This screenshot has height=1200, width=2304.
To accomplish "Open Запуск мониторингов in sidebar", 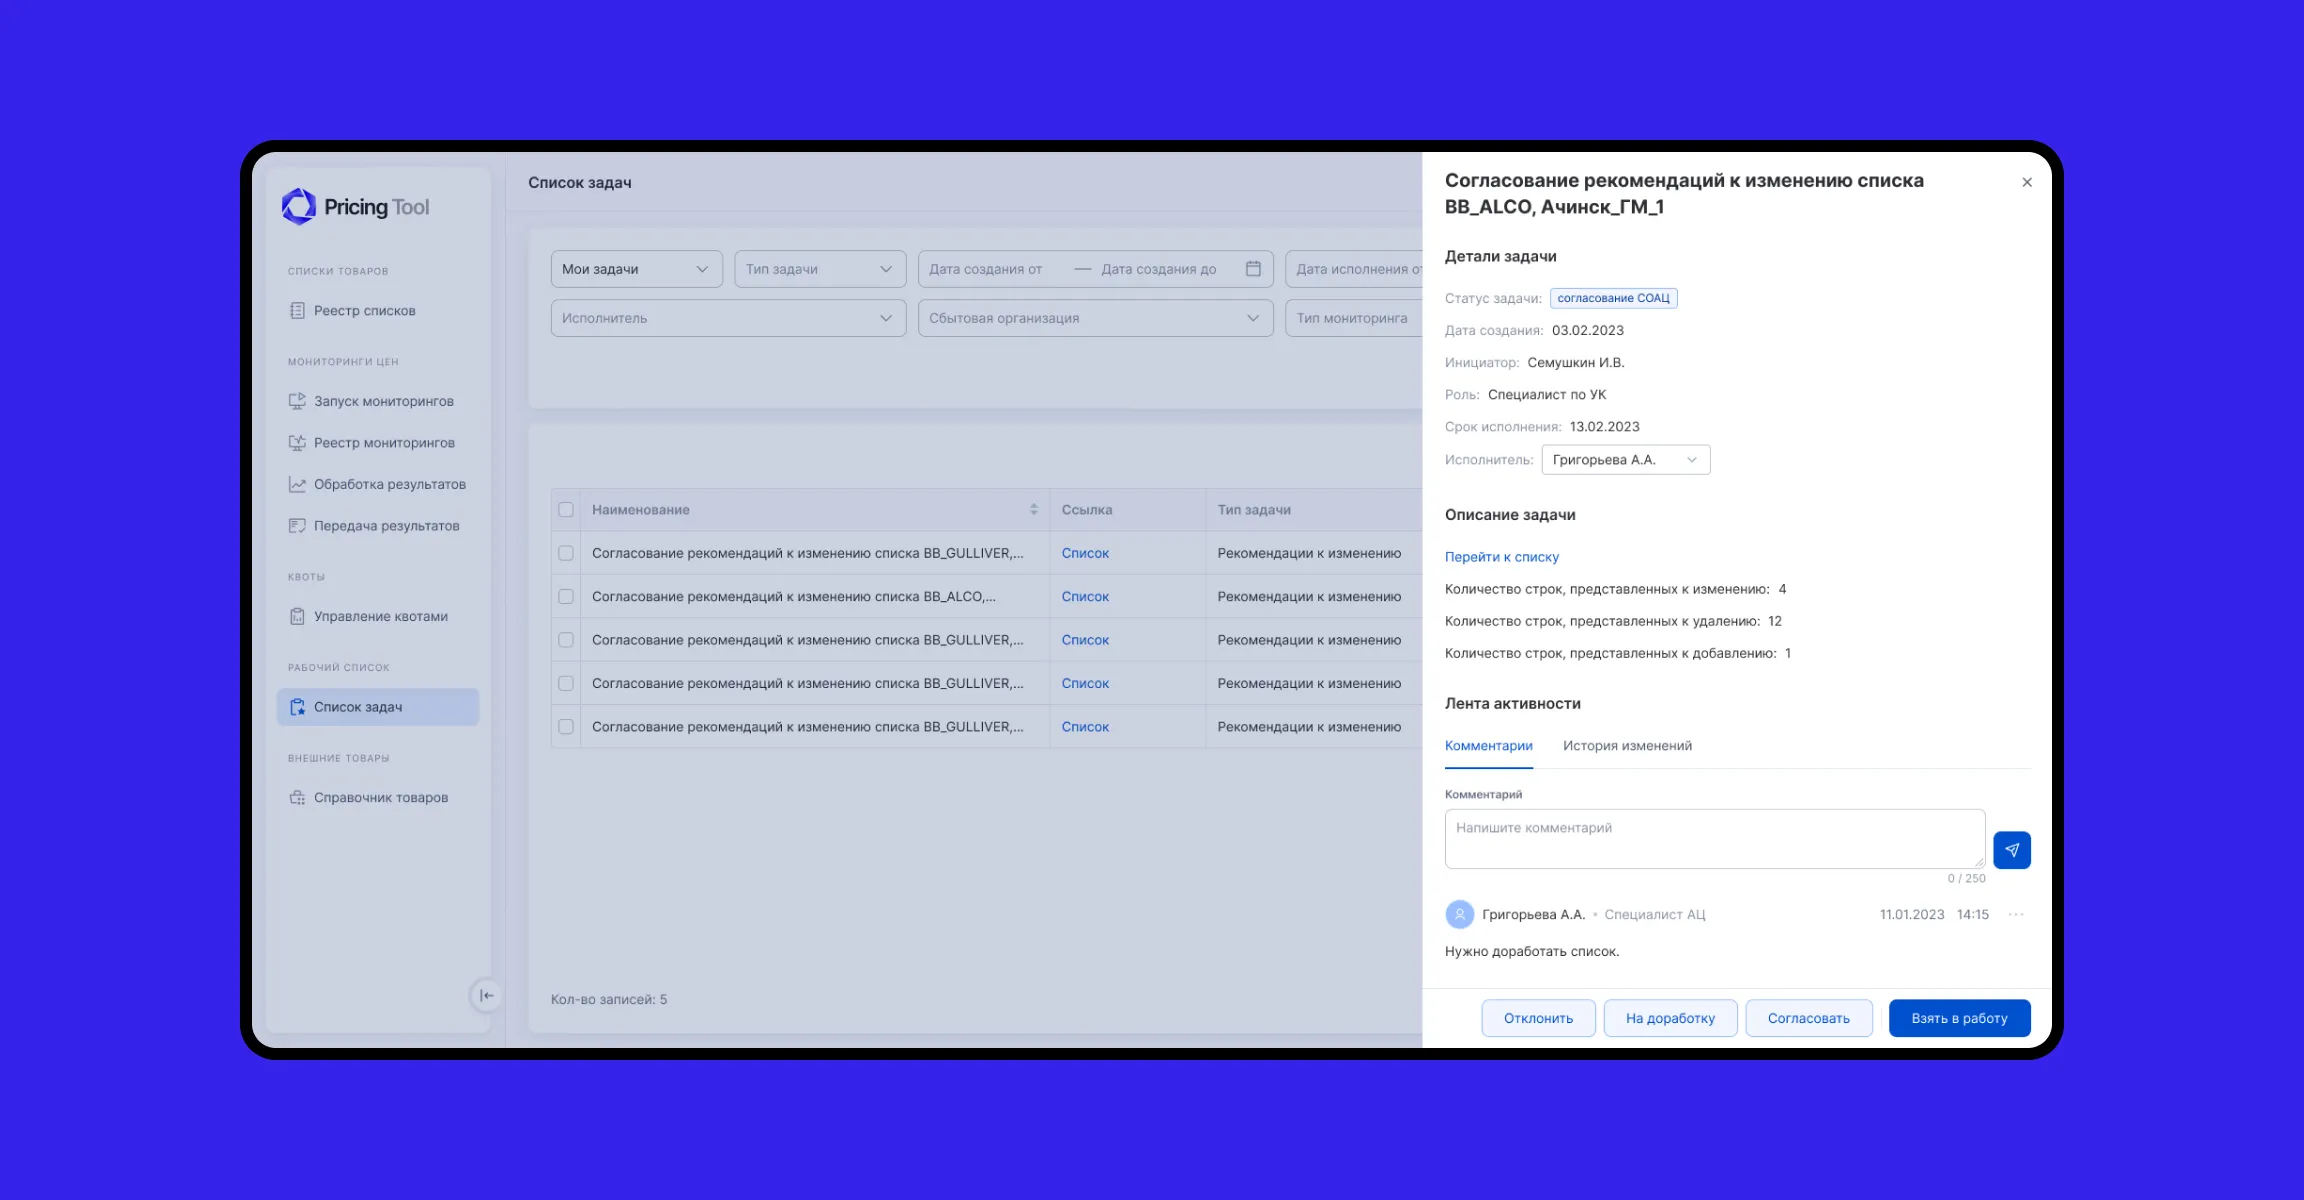I will (x=383, y=401).
